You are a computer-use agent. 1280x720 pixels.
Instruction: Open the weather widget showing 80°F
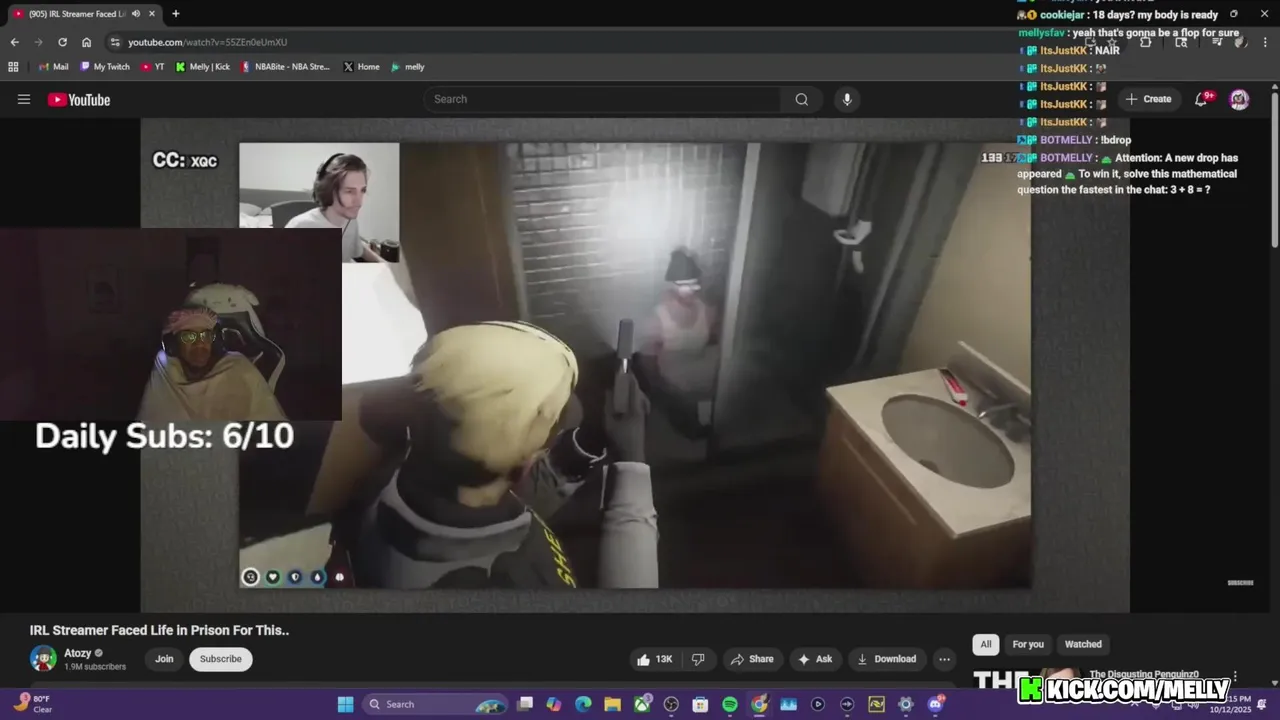point(33,704)
